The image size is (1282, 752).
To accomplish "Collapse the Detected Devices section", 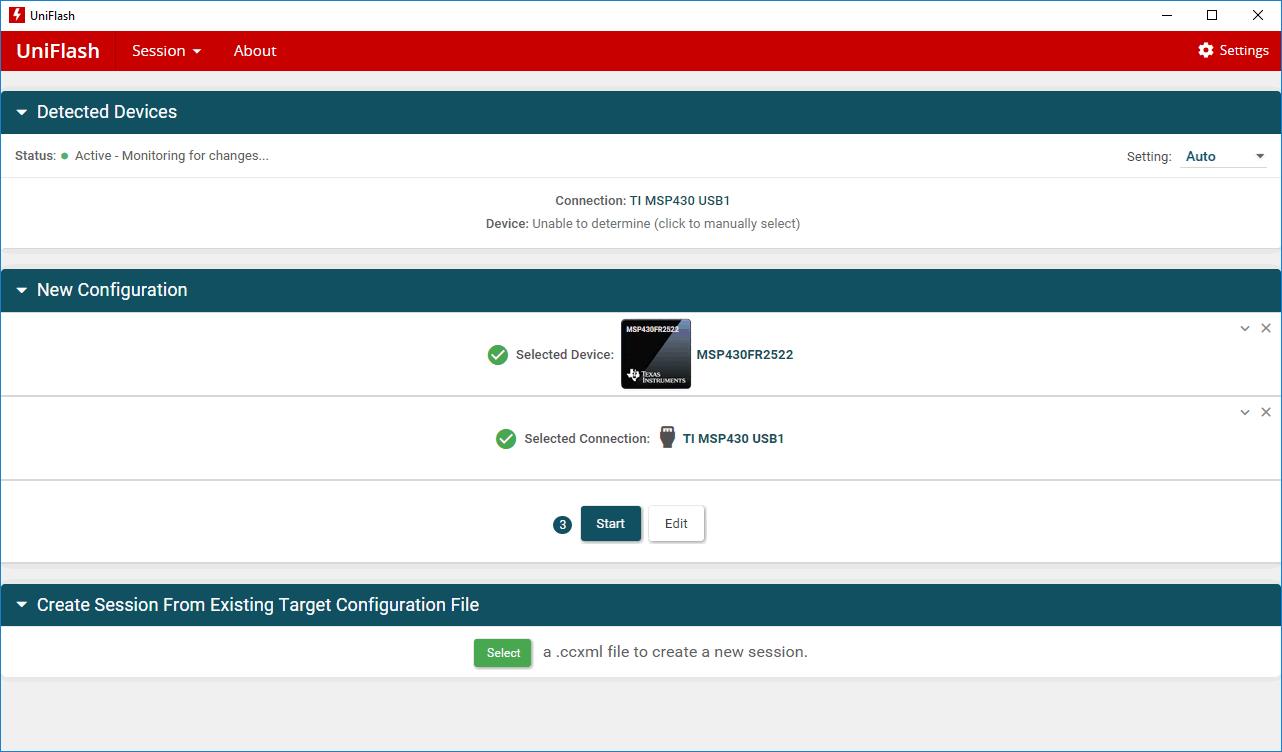I will click(x=22, y=112).
